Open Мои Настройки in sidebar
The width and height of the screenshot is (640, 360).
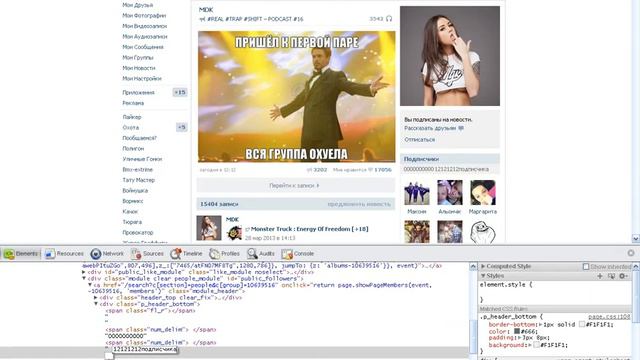click(x=142, y=78)
